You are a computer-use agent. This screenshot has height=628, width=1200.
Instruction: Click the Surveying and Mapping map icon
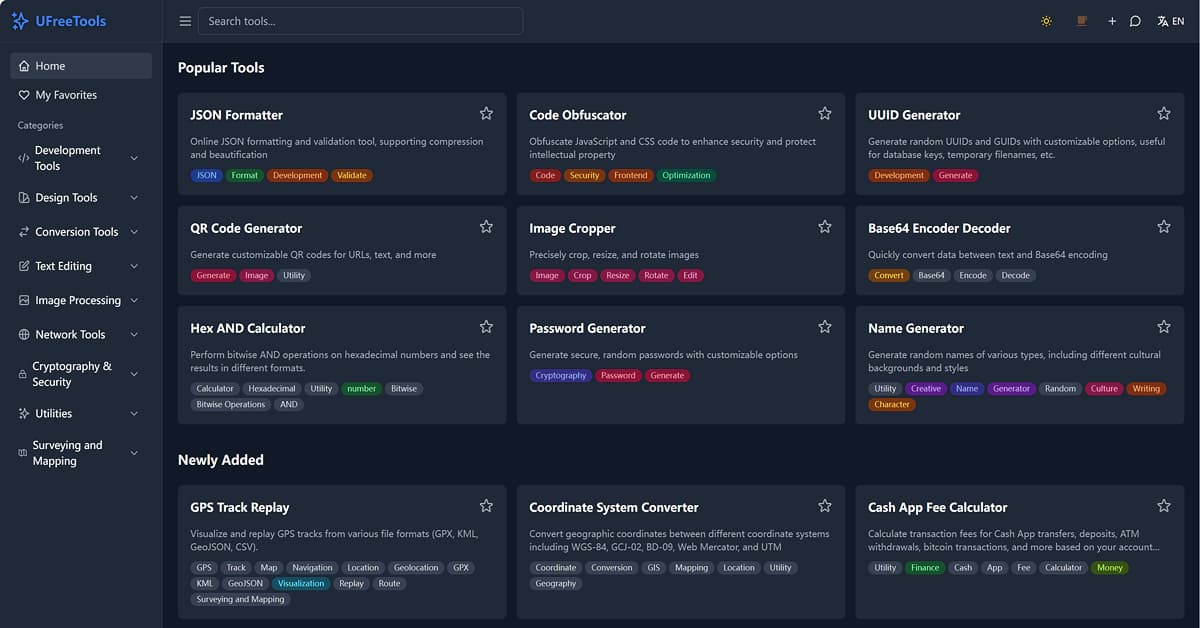click(22, 453)
